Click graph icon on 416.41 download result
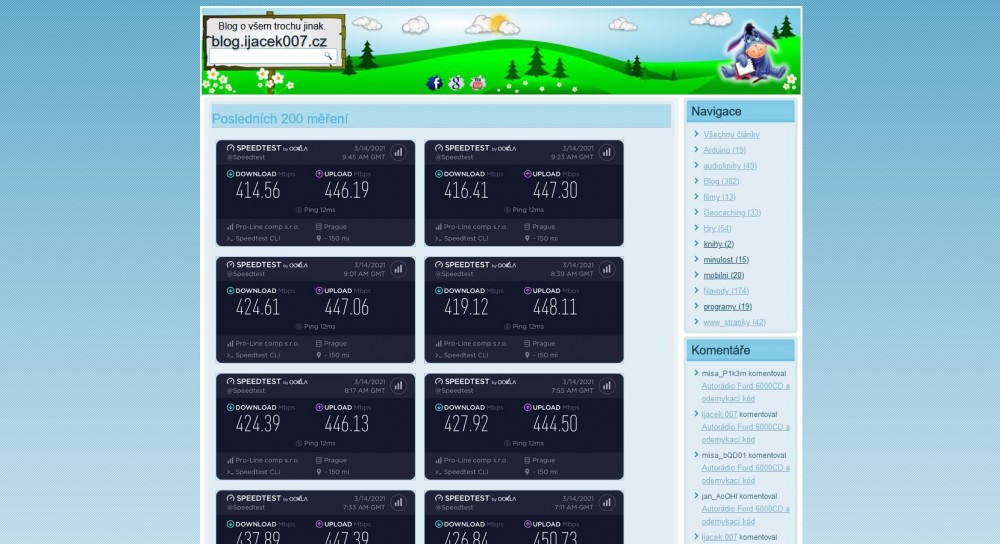The image size is (1000, 544). pyautogui.click(x=607, y=152)
